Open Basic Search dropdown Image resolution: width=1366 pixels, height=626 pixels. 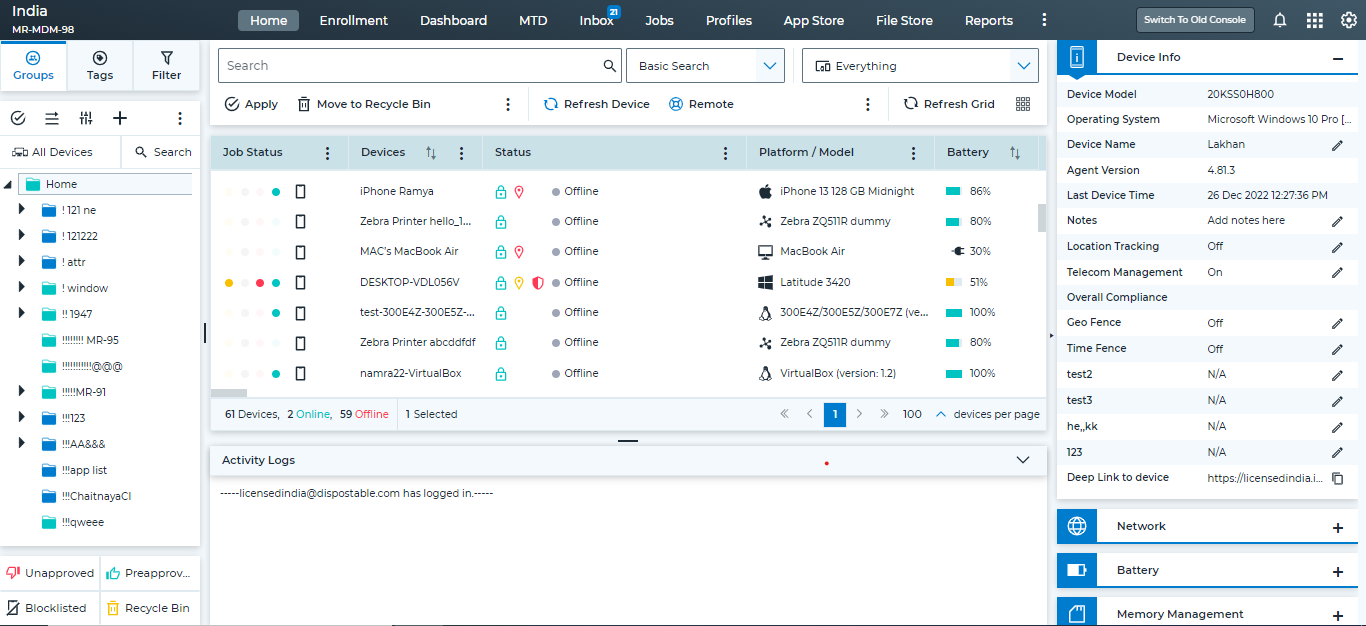[x=705, y=66]
